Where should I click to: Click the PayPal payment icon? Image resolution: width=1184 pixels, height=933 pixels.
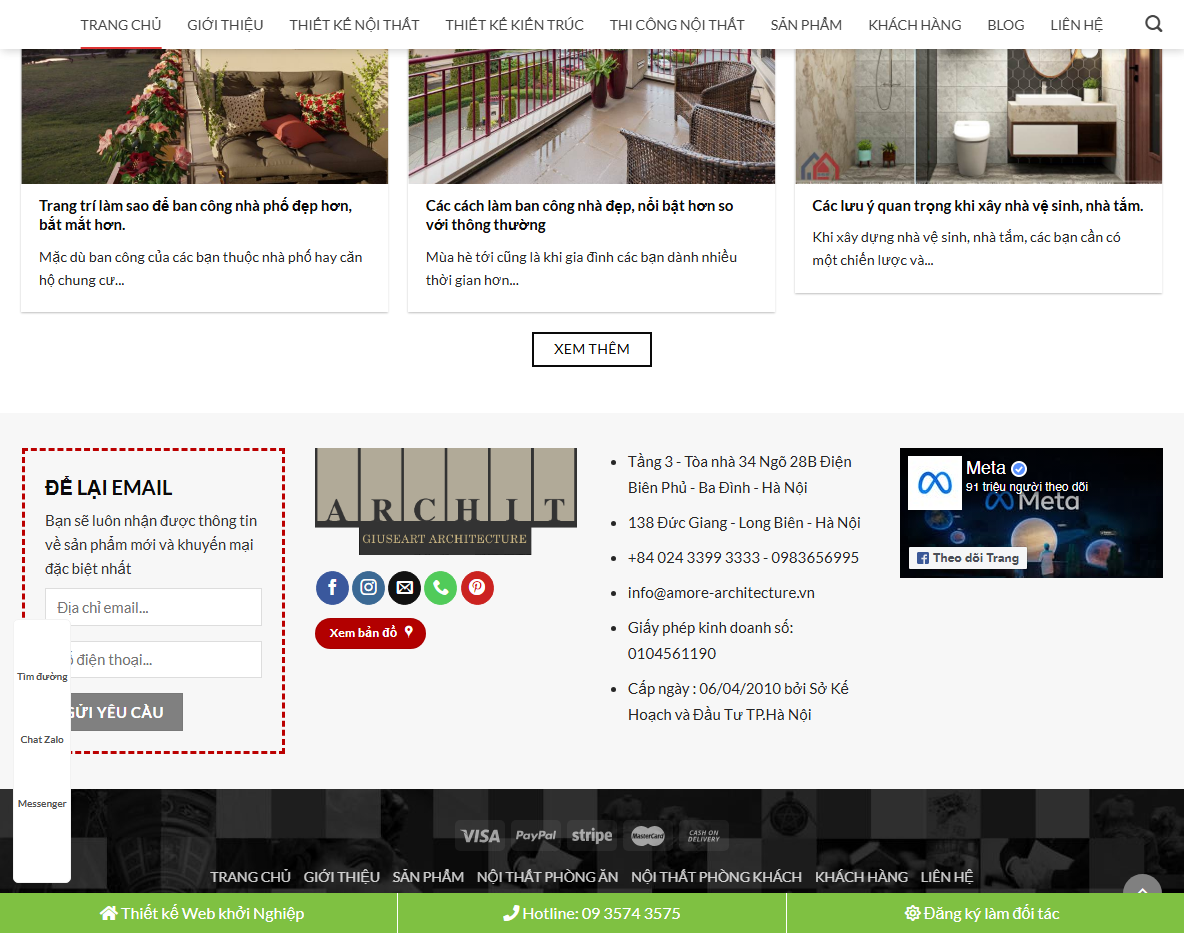536,835
